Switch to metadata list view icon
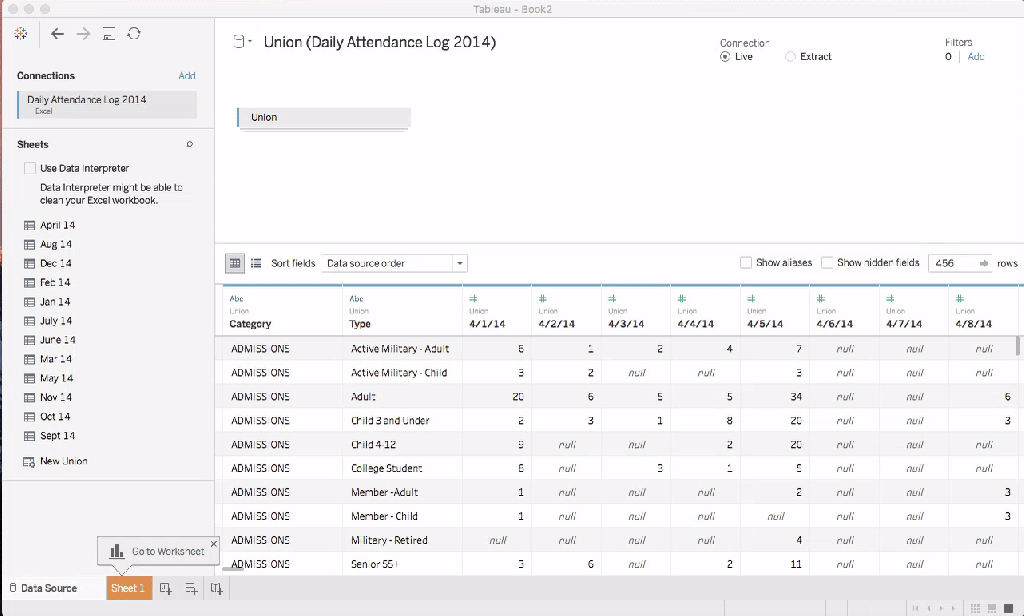1024x616 pixels. [x=256, y=263]
